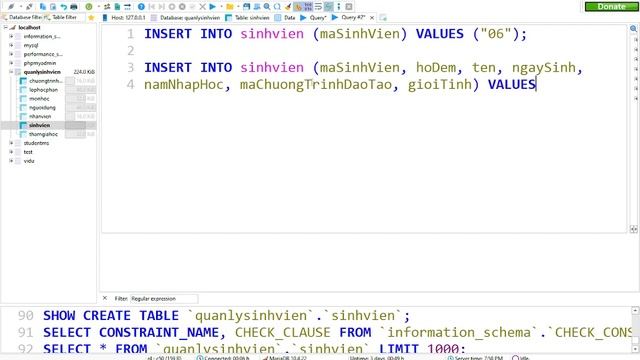Viewport: 640px width, 360px height.
Task: Expand the mysql database node
Action: click(11, 45)
